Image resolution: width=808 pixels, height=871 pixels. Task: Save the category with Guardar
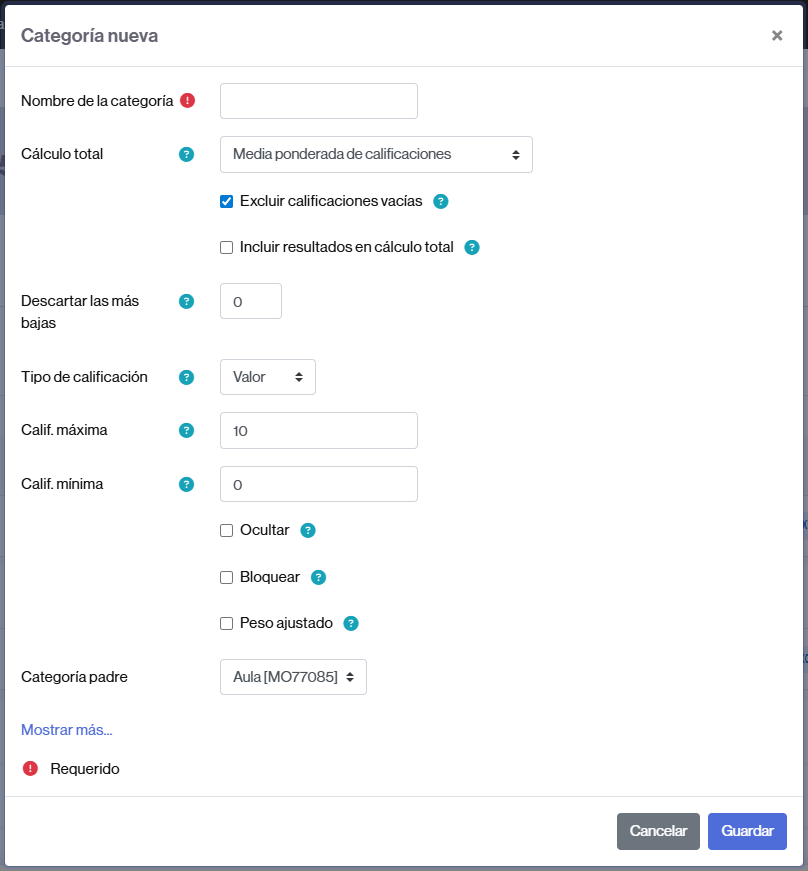(x=747, y=832)
